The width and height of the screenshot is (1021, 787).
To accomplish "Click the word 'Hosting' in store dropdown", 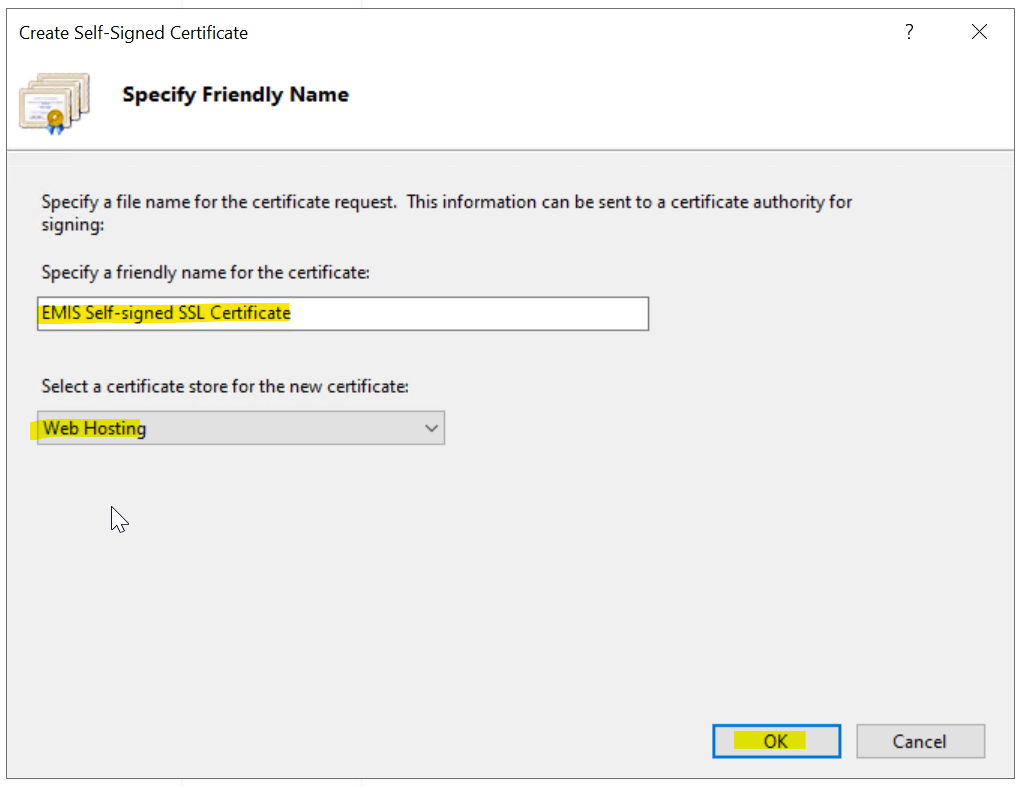I will click(x=115, y=428).
